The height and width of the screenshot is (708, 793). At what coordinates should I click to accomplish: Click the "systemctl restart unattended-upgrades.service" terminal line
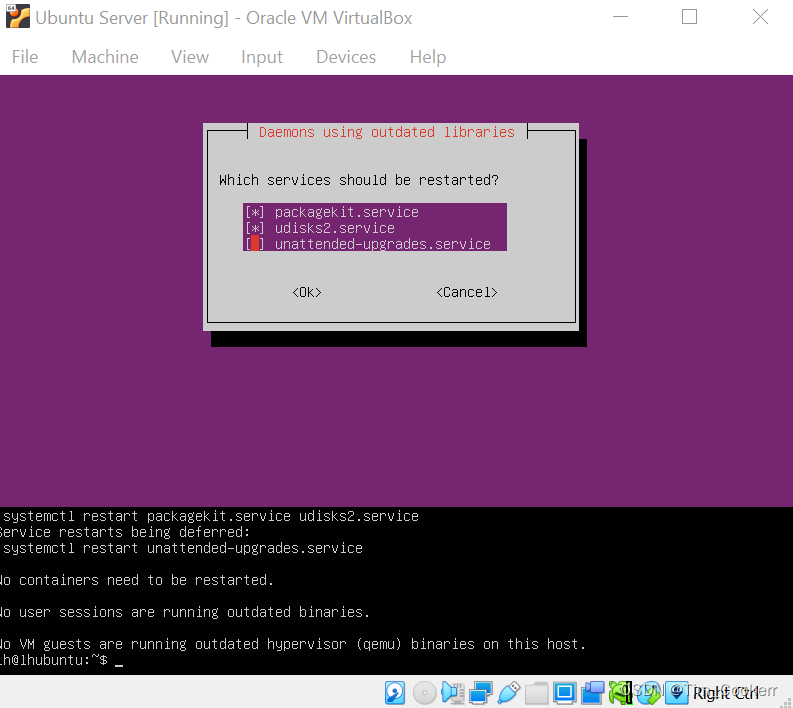[183, 548]
